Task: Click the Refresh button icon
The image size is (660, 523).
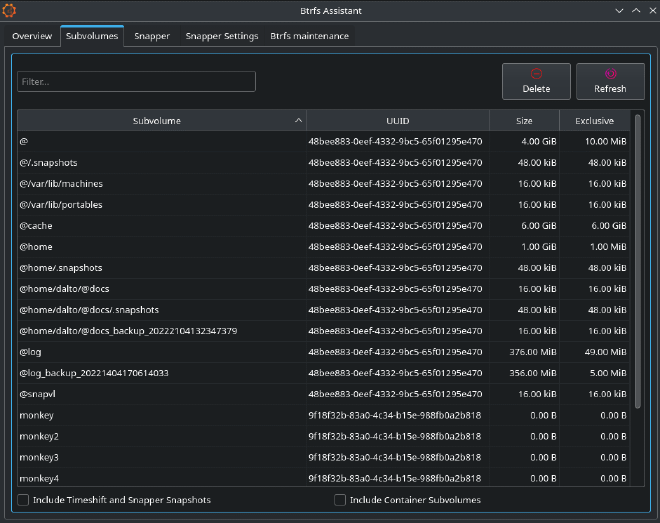Action: tap(610, 74)
